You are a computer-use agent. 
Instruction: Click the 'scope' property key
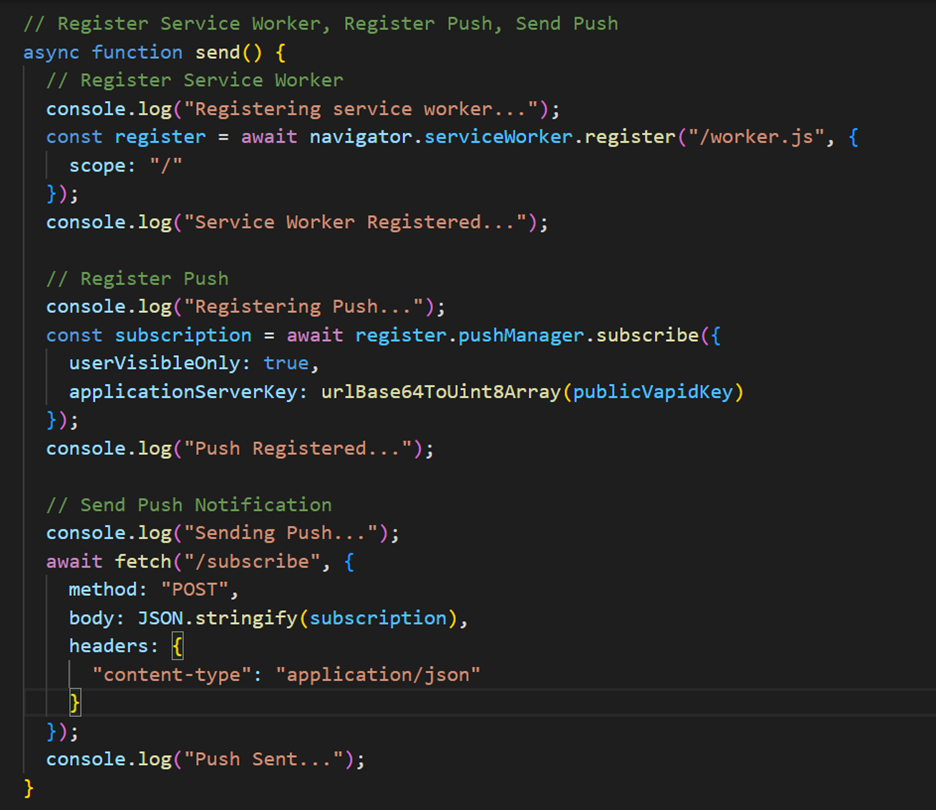pos(96,166)
